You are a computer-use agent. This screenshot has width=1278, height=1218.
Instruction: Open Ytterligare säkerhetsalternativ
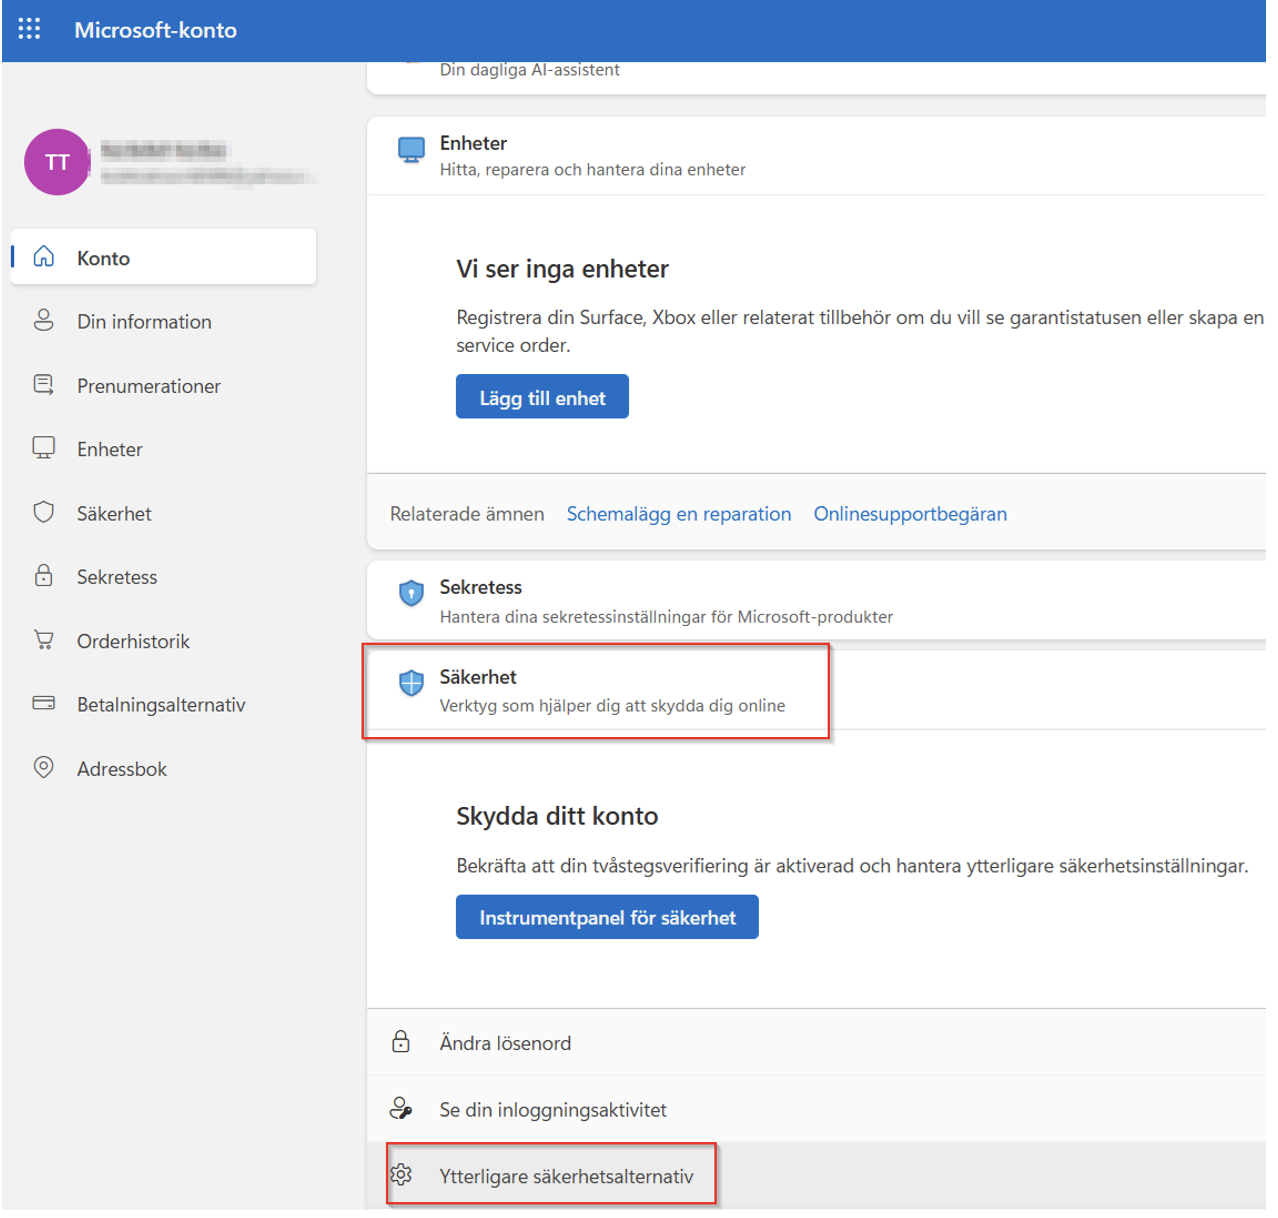[x=817, y=1175]
